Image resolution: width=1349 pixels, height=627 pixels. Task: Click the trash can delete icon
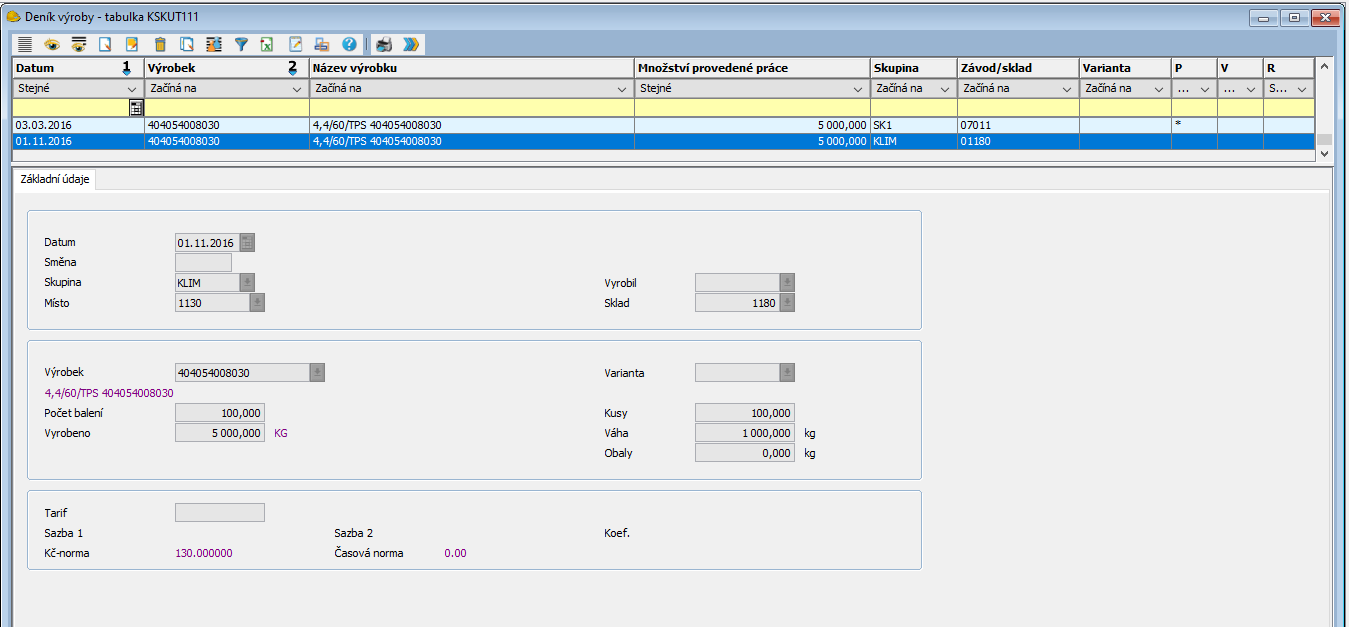(x=160, y=44)
